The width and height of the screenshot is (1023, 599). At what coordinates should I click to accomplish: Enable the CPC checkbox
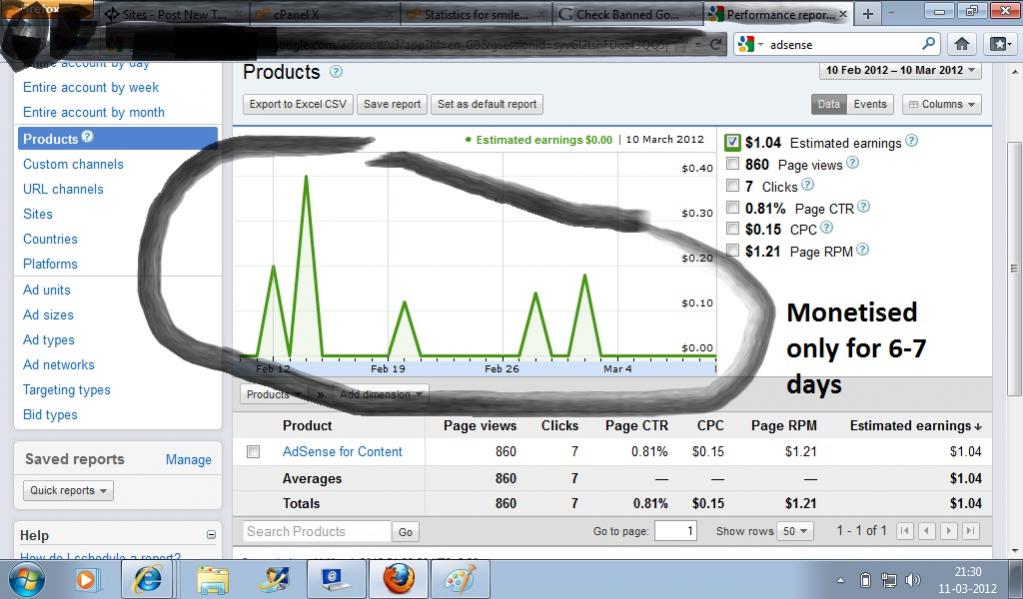(x=733, y=228)
